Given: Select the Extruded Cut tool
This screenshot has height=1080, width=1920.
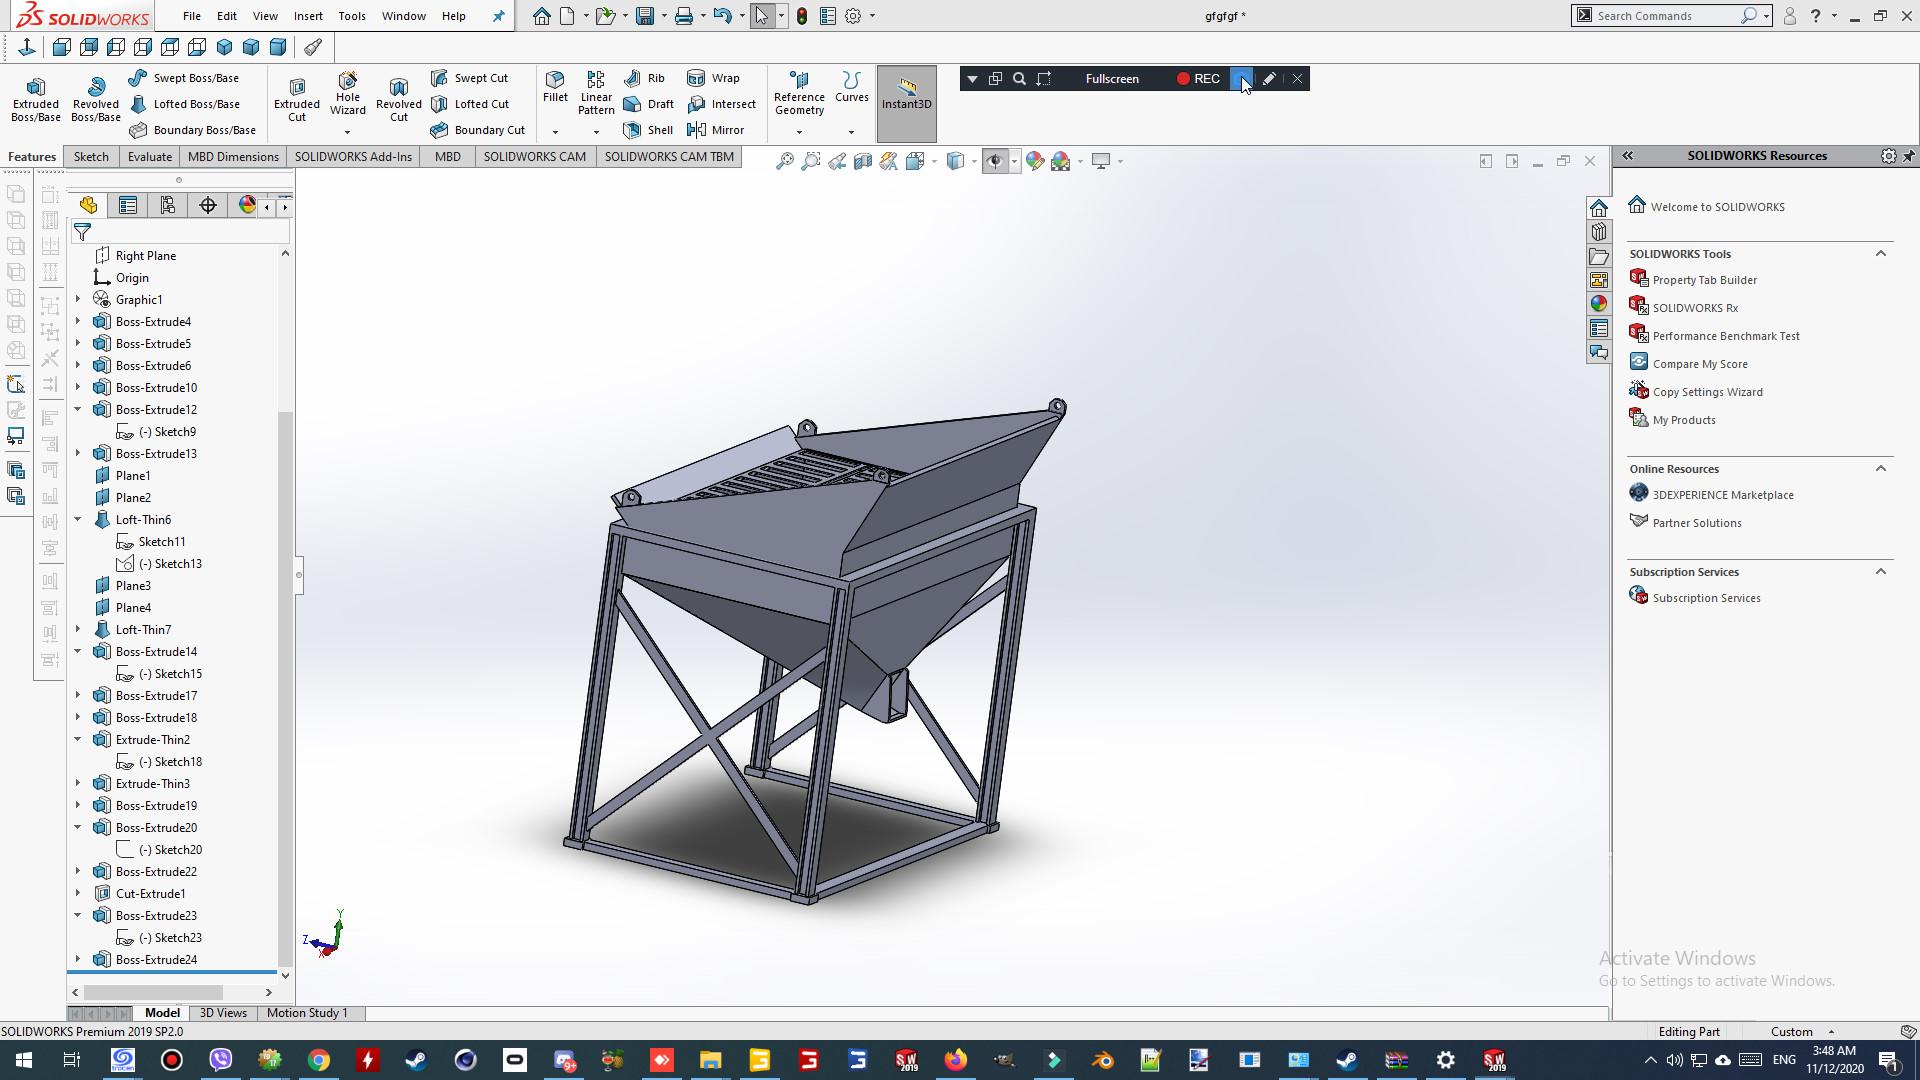Looking at the screenshot, I should [297, 100].
